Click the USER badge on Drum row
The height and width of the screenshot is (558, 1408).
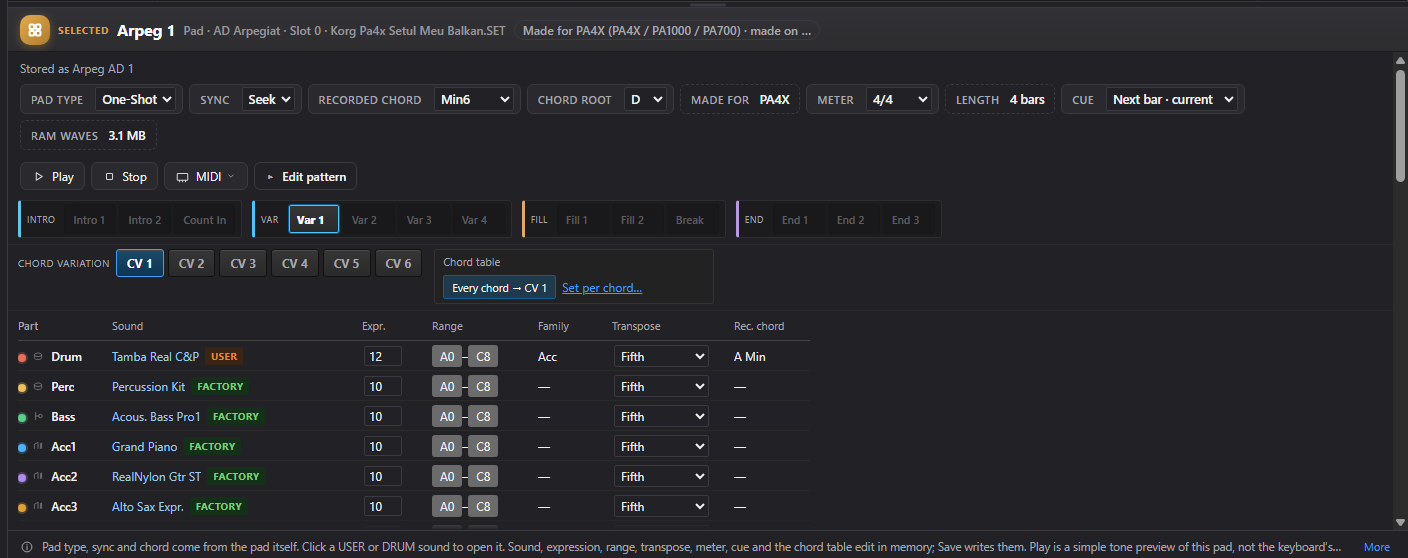[224, 357]
